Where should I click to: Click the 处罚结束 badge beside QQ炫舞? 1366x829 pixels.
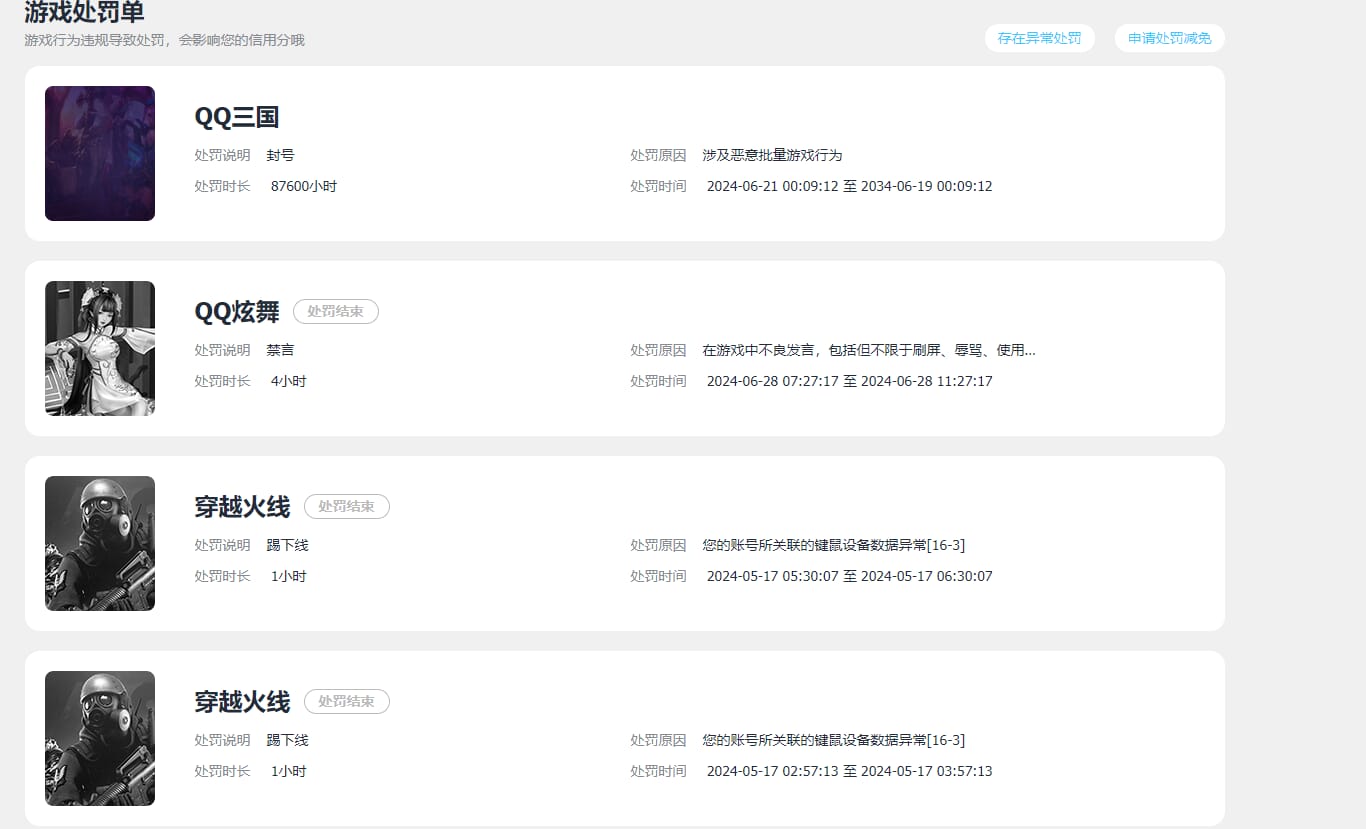pos(336,312)
